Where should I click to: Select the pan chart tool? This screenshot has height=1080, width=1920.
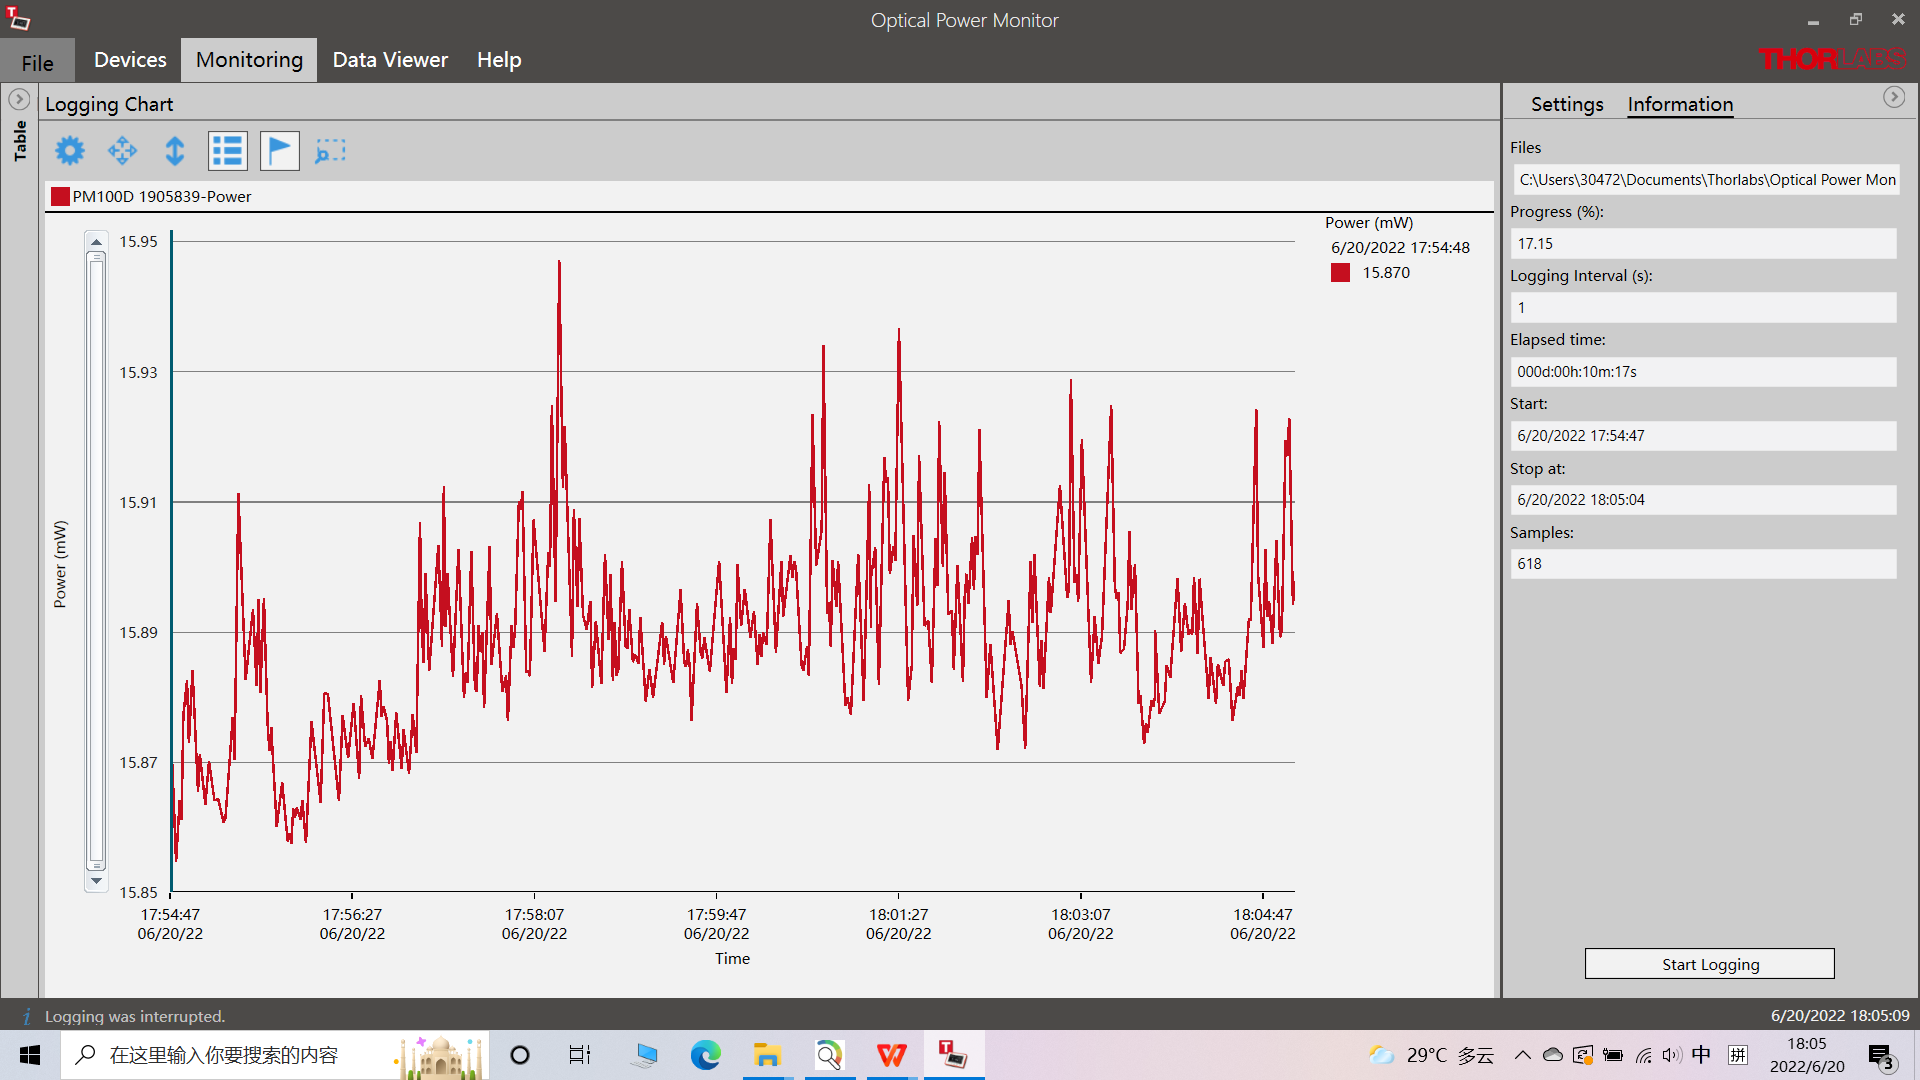click(122, 151)
